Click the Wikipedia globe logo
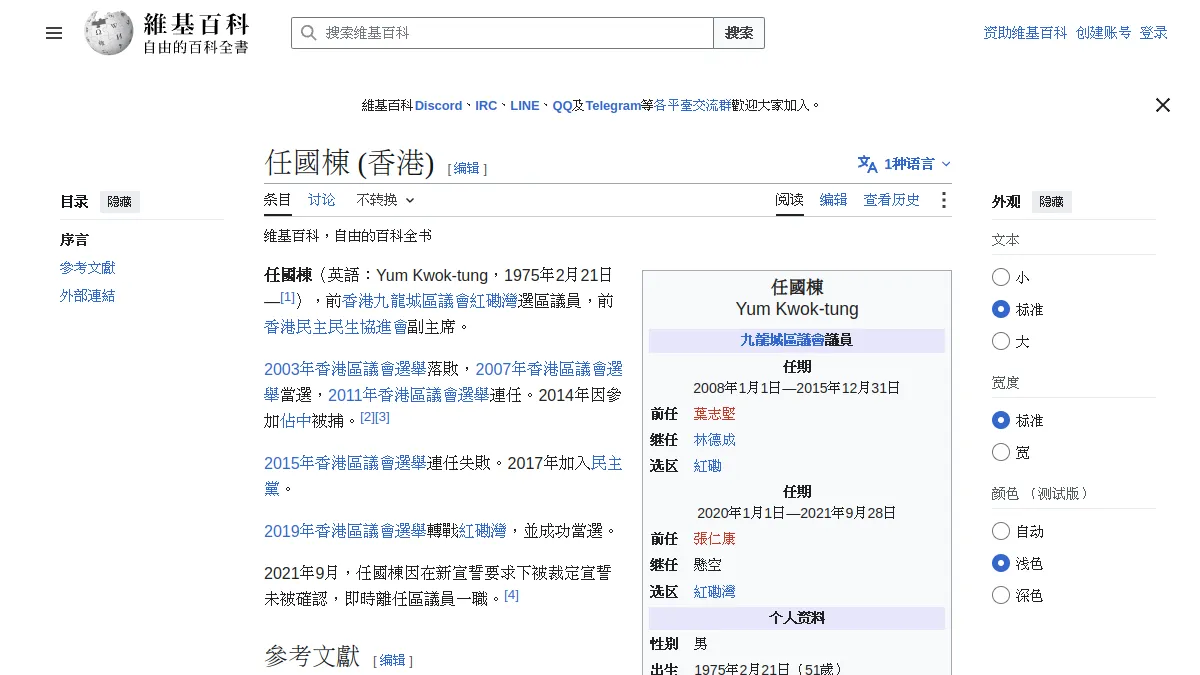 click(x=109, y=33)
